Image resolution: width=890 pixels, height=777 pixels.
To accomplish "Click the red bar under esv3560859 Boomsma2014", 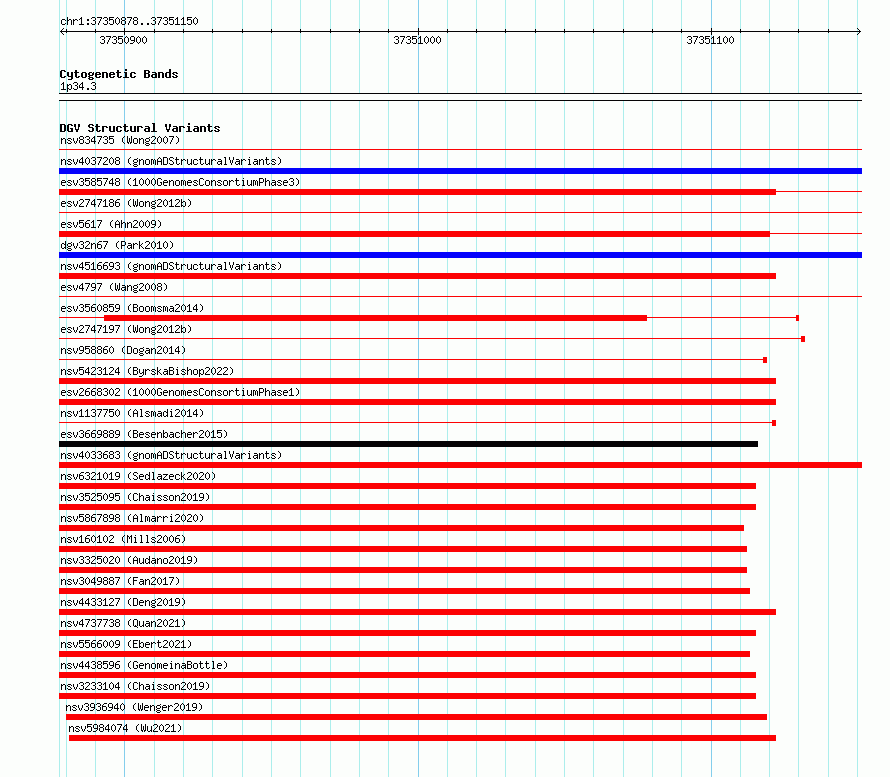I will pyautogui.click(x=375, y=318).
